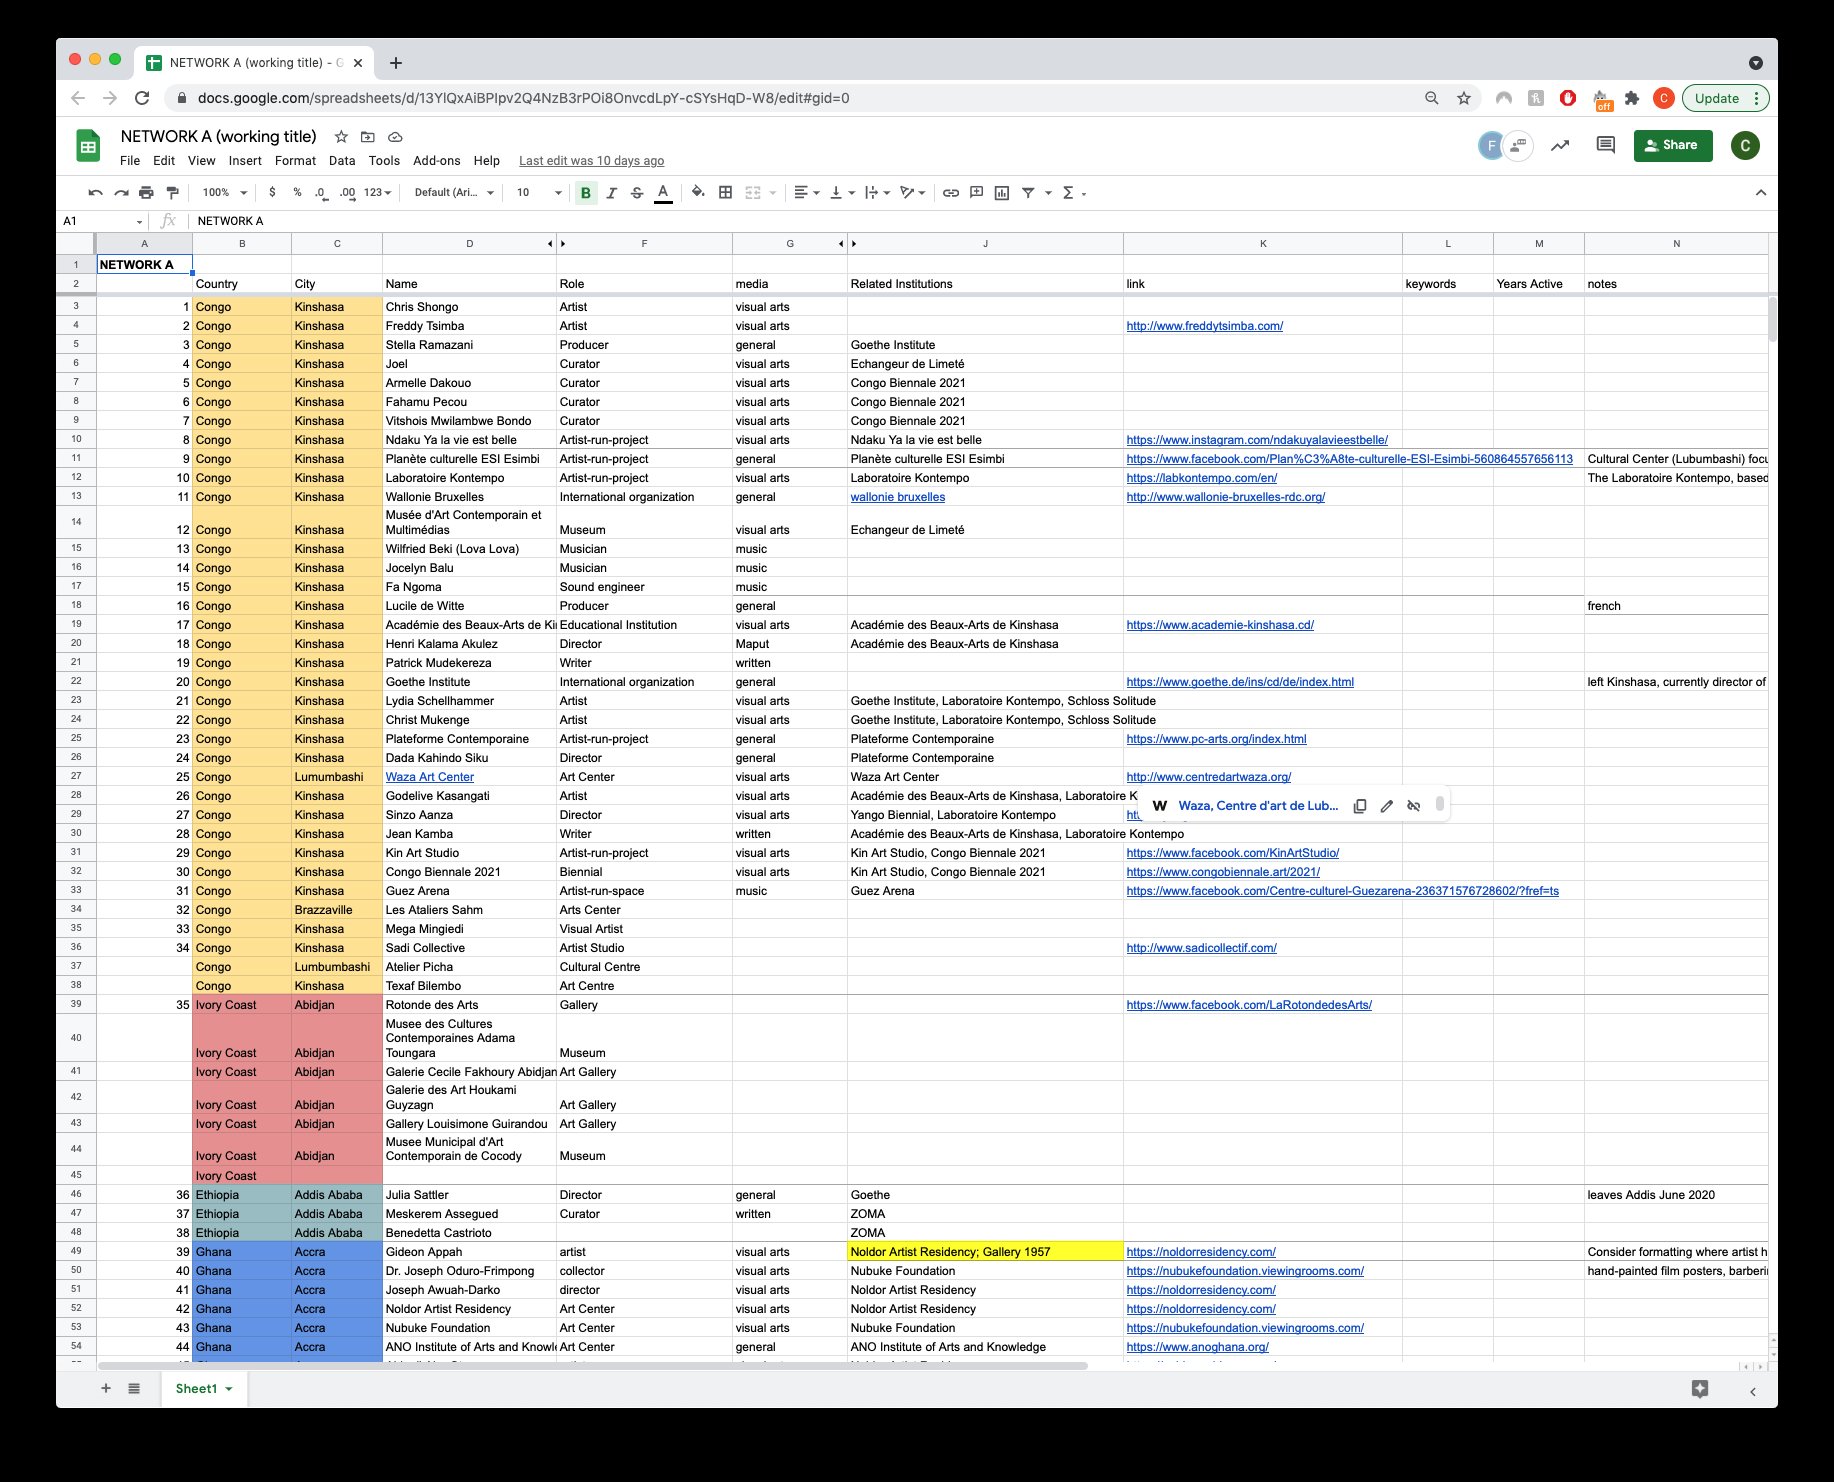Image resolution: width=1834 pixels, height=1482 pixels.
Task: Move the document to a folder
Action: point(368,137)
